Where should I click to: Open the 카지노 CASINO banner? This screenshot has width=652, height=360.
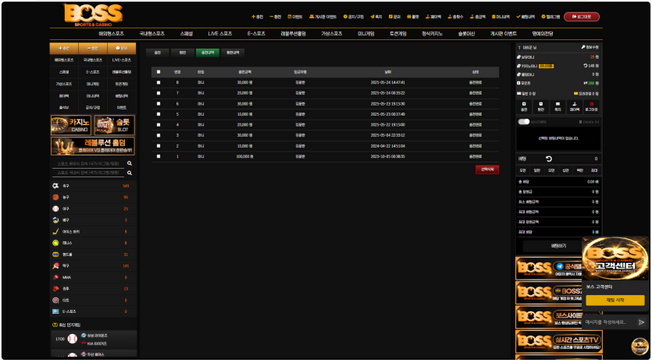tap(71, 125)
